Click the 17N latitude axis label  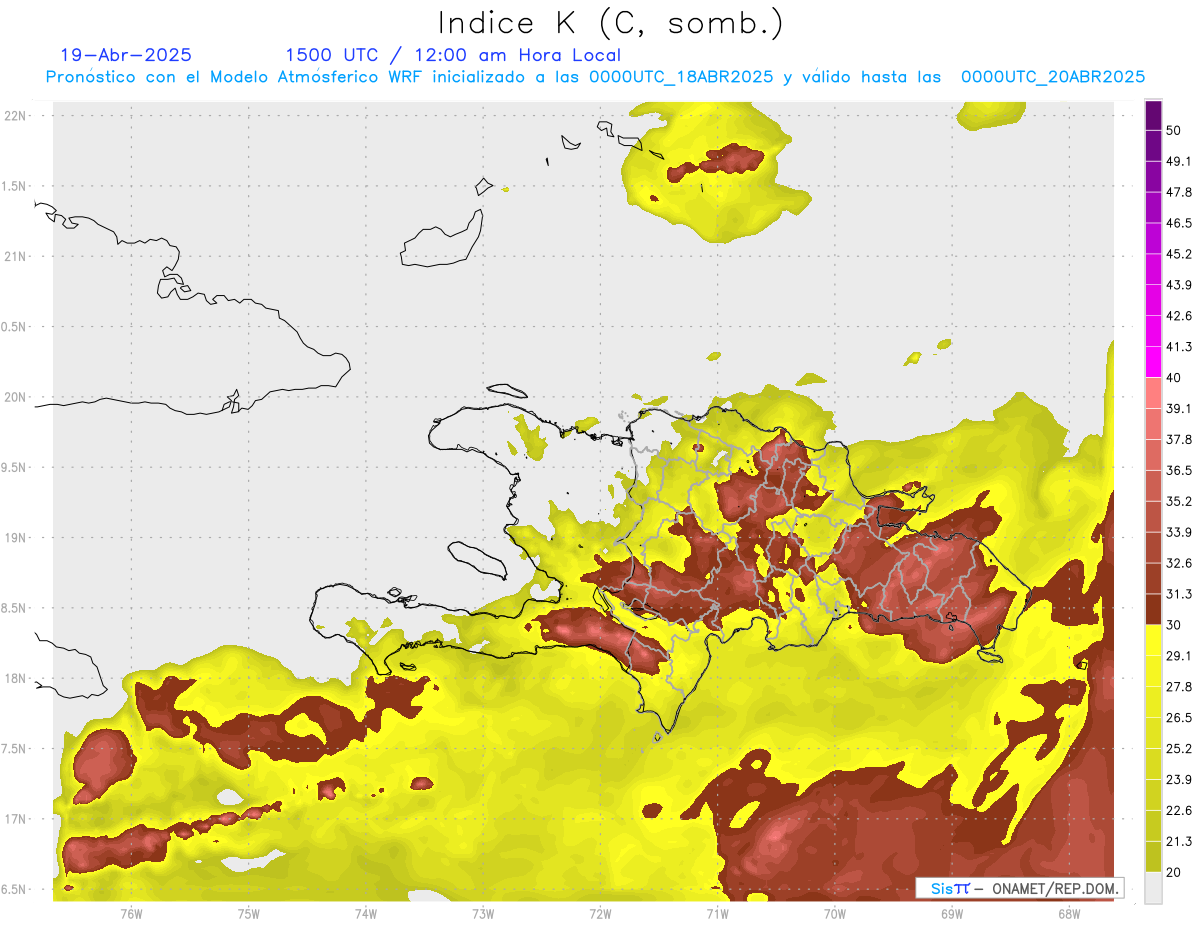(x=16, y=819)
